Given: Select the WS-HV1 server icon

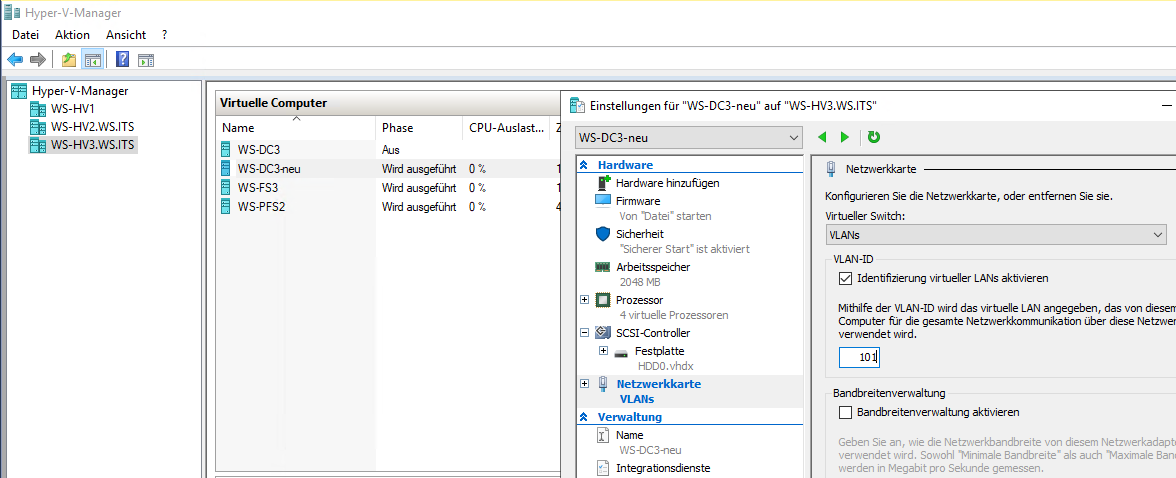Looking at the screenshot, I should pos(38,109).
